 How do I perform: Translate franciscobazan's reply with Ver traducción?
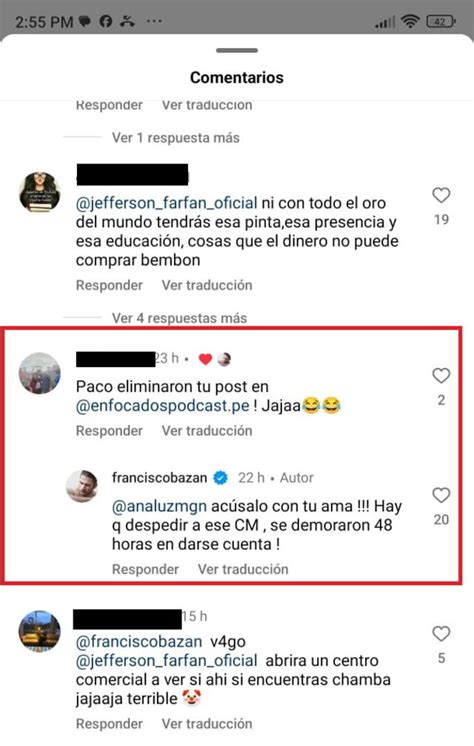tap(243, 569)
